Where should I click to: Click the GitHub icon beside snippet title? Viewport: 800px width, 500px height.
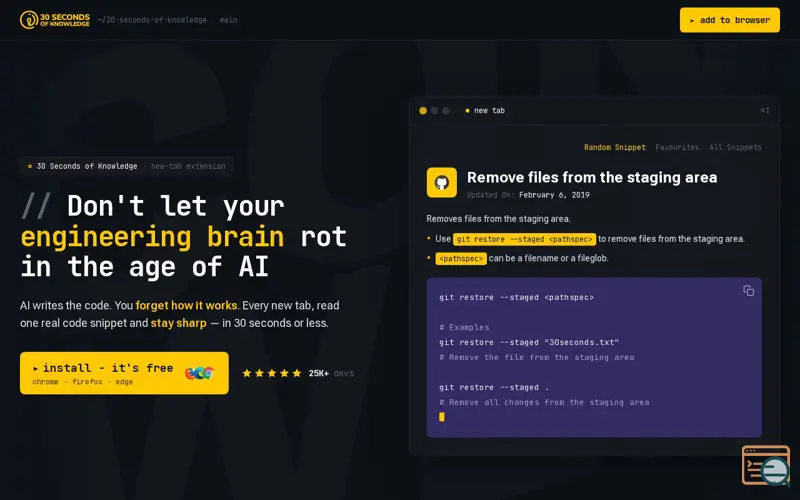pyautogui.click(x=441, y=182)
